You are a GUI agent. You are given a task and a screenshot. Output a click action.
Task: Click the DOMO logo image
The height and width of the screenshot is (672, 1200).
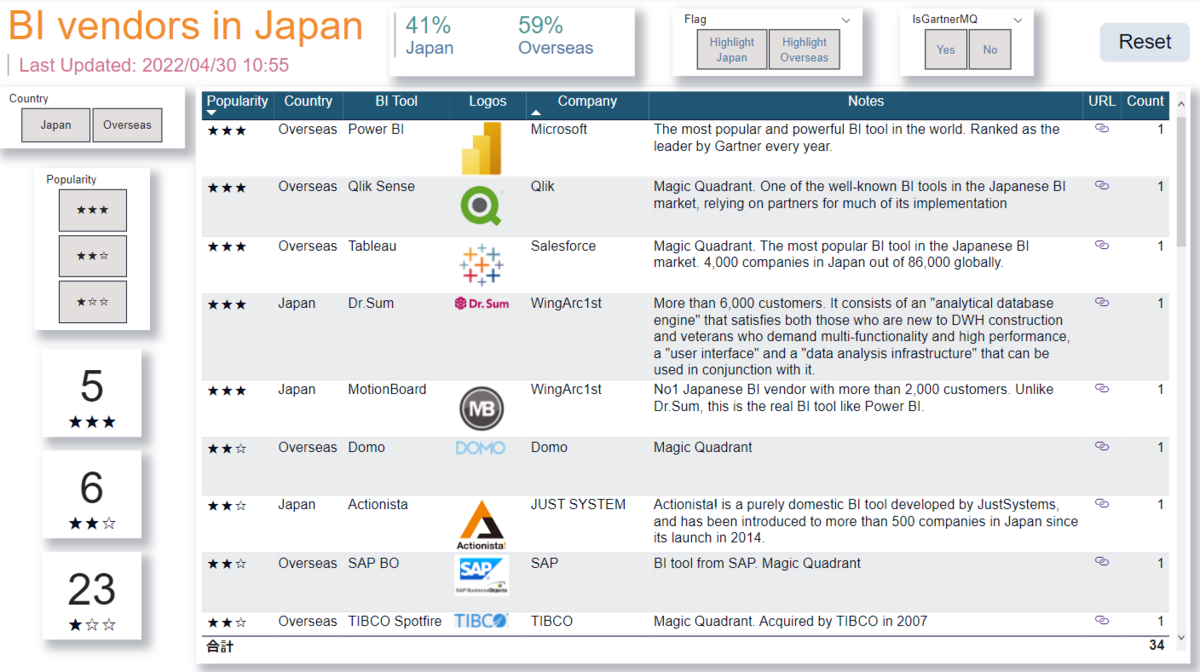click(x=481, y=448)
